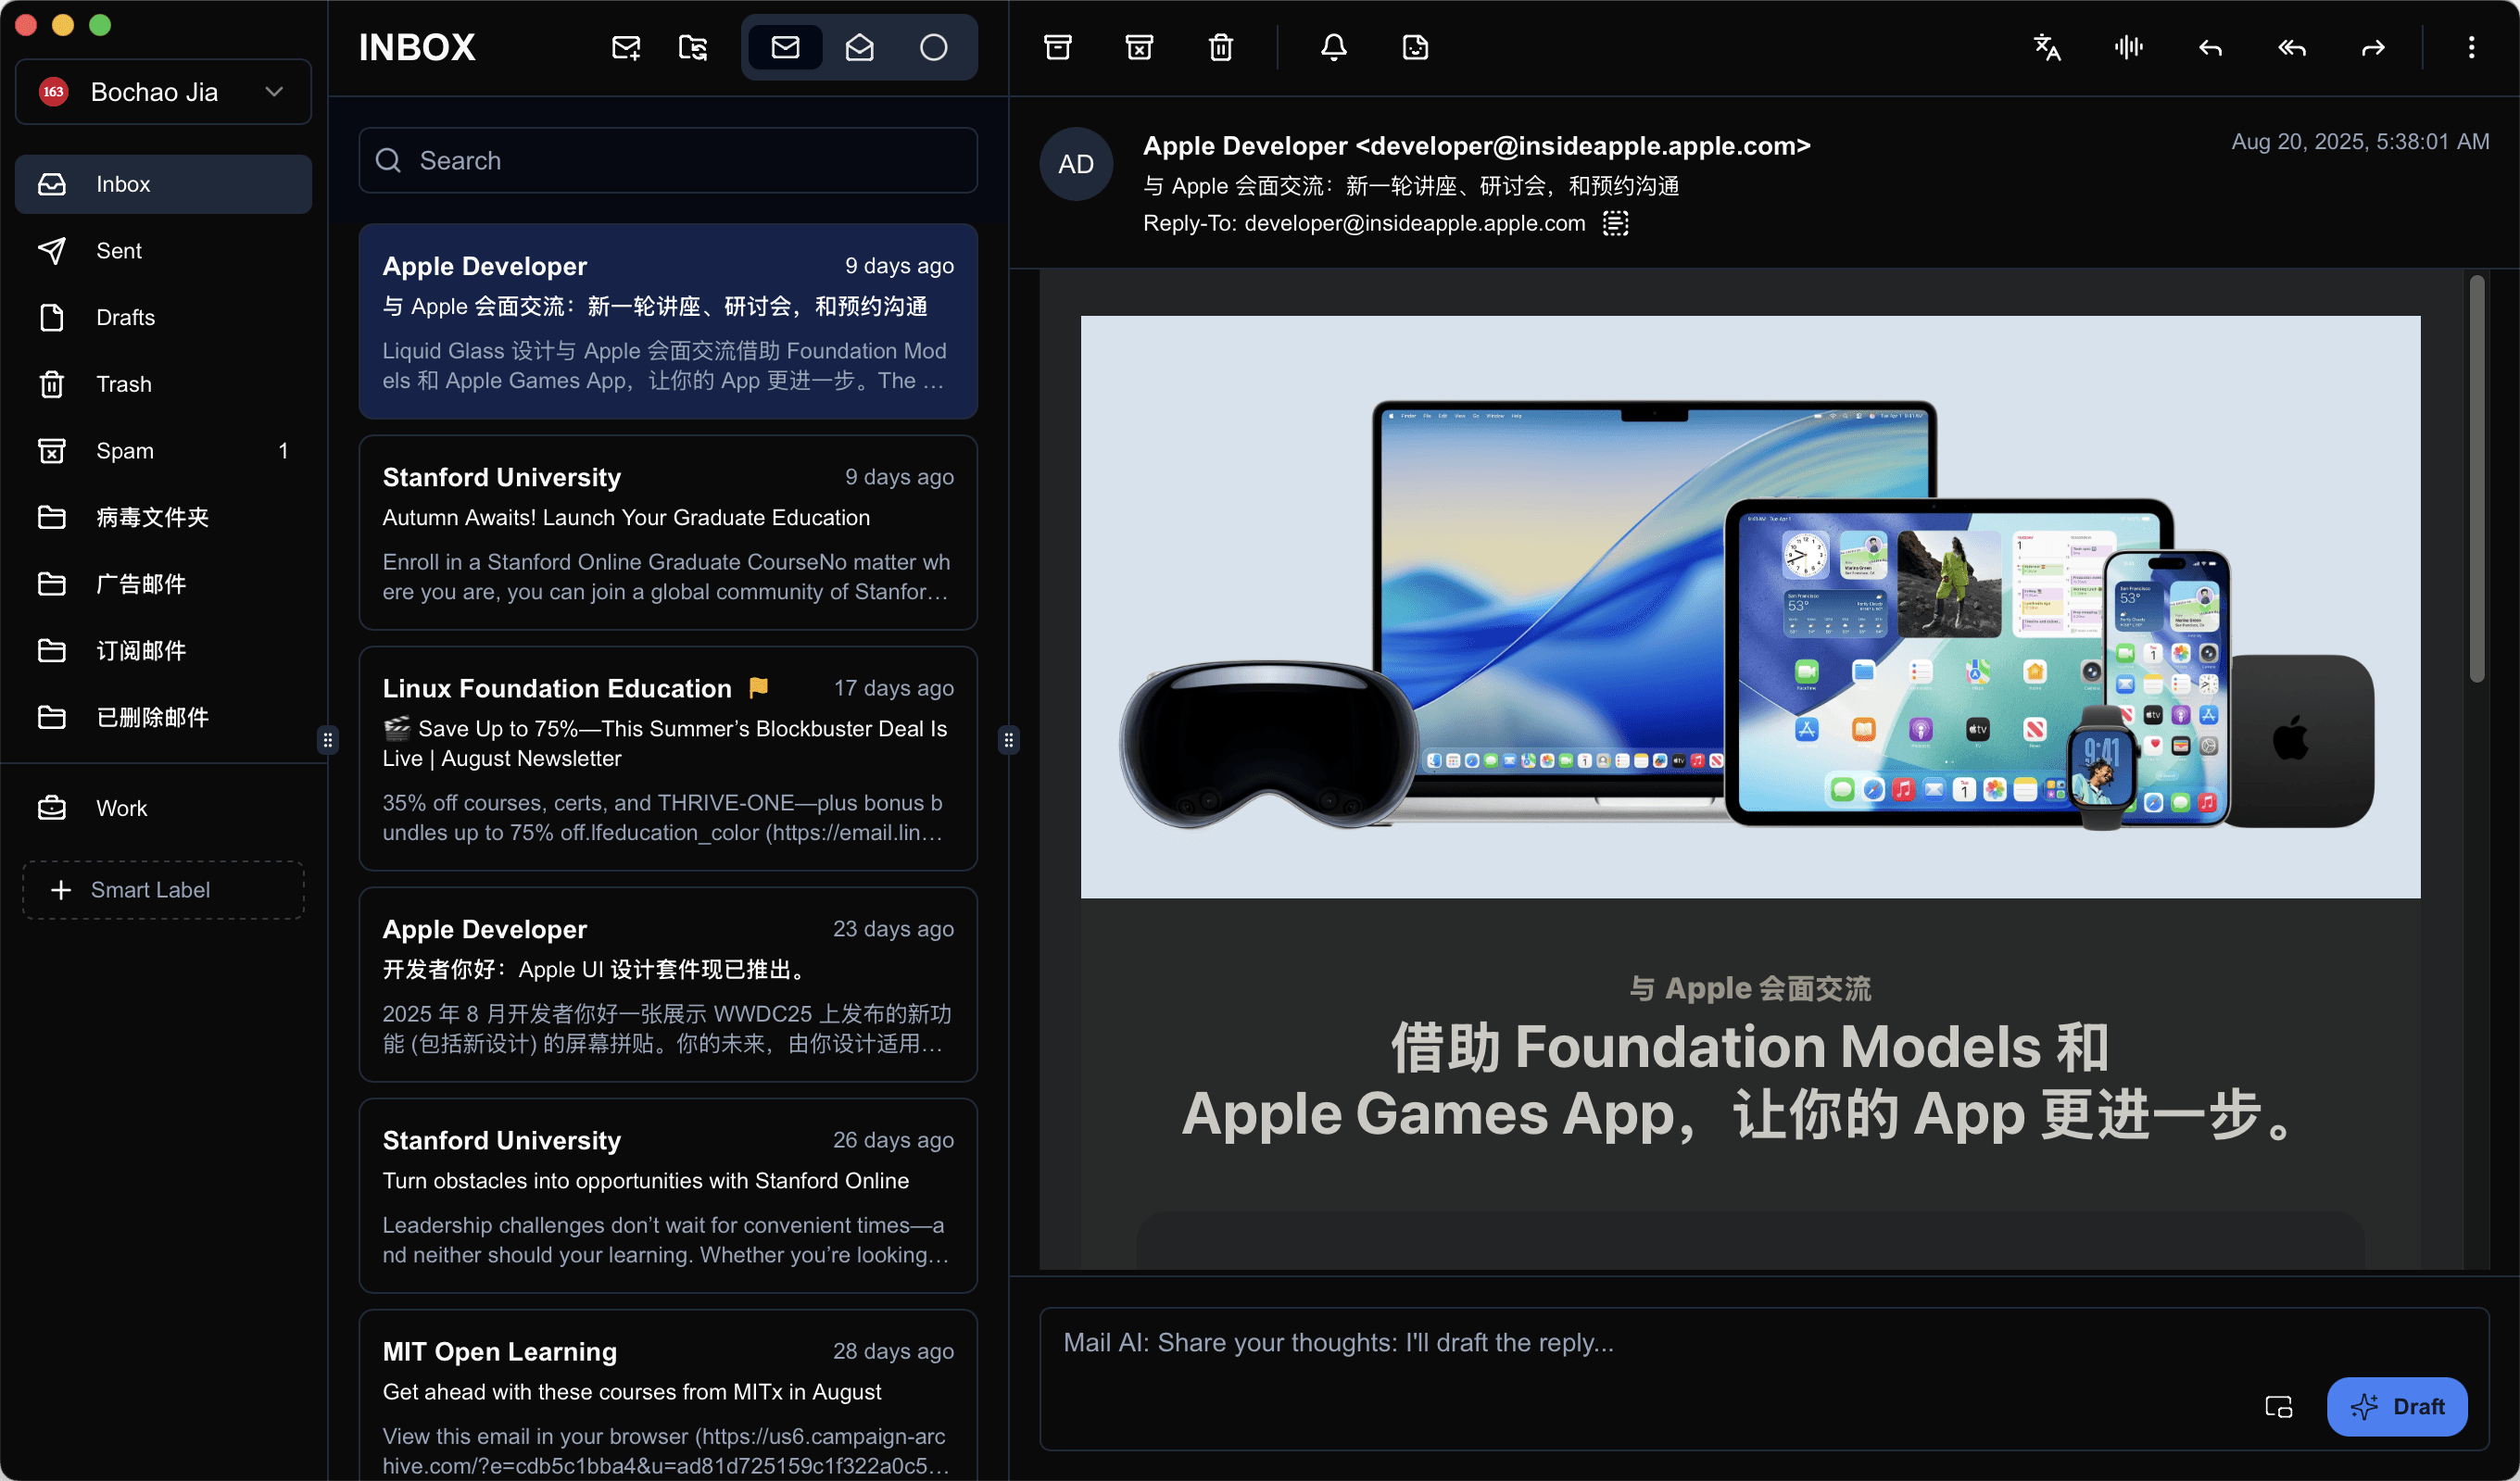Add a new Smart Label

162,889
